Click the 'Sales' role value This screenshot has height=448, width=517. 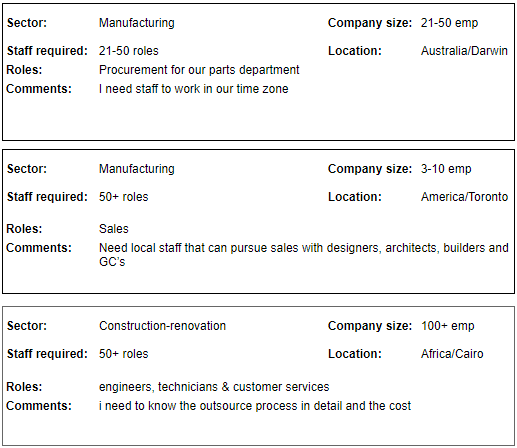[x=114, y=229]
